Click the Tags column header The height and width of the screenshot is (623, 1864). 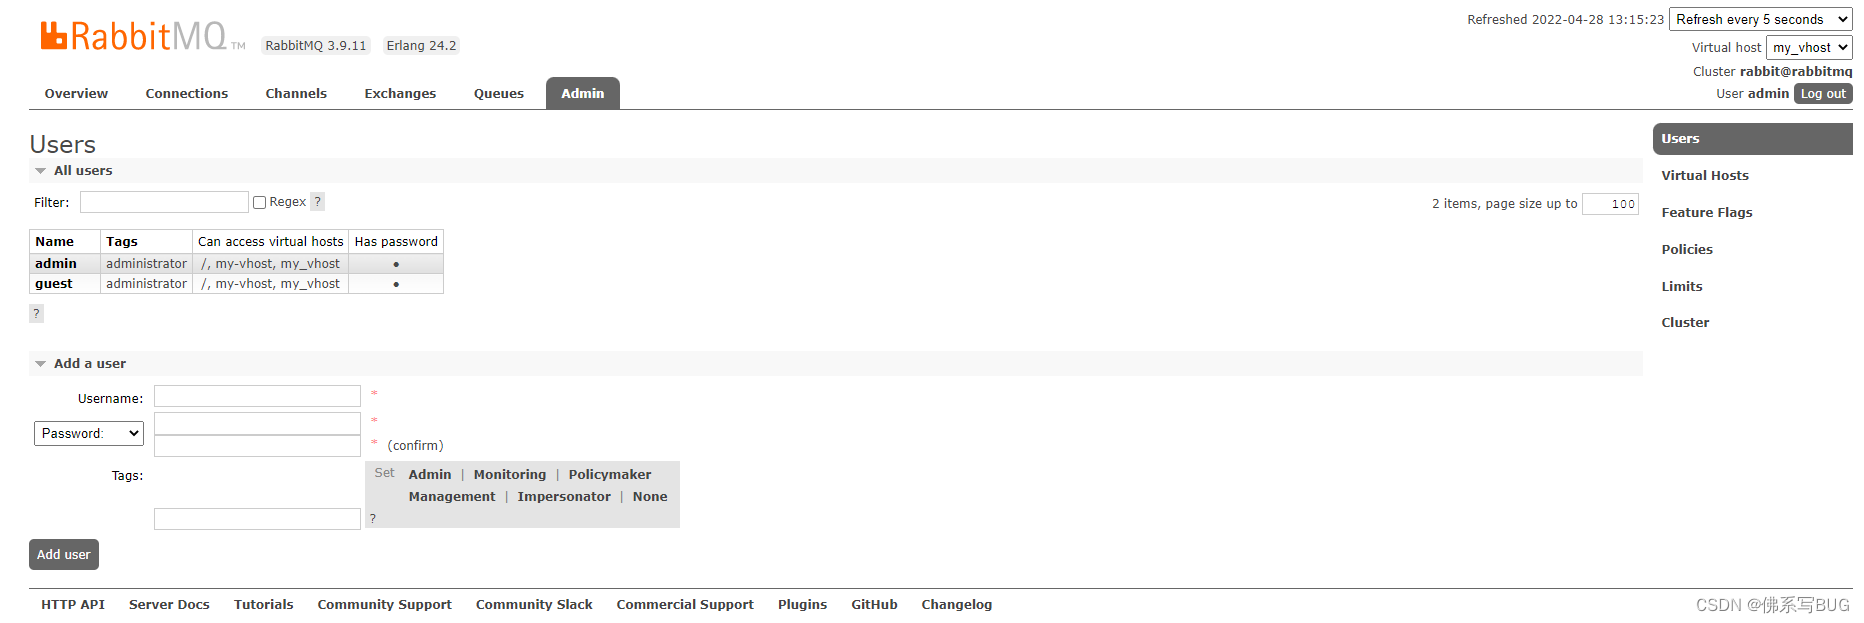[x=146, y=241]
